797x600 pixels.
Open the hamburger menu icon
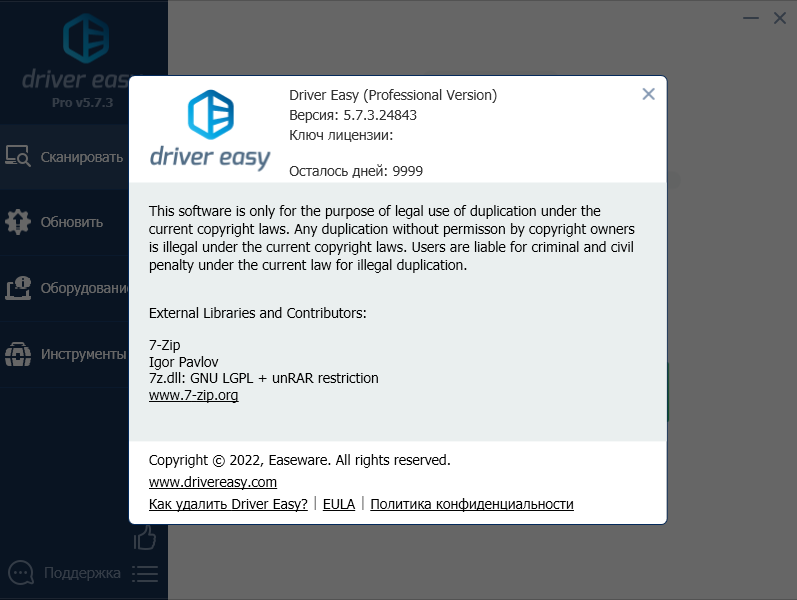pos(145,574)
